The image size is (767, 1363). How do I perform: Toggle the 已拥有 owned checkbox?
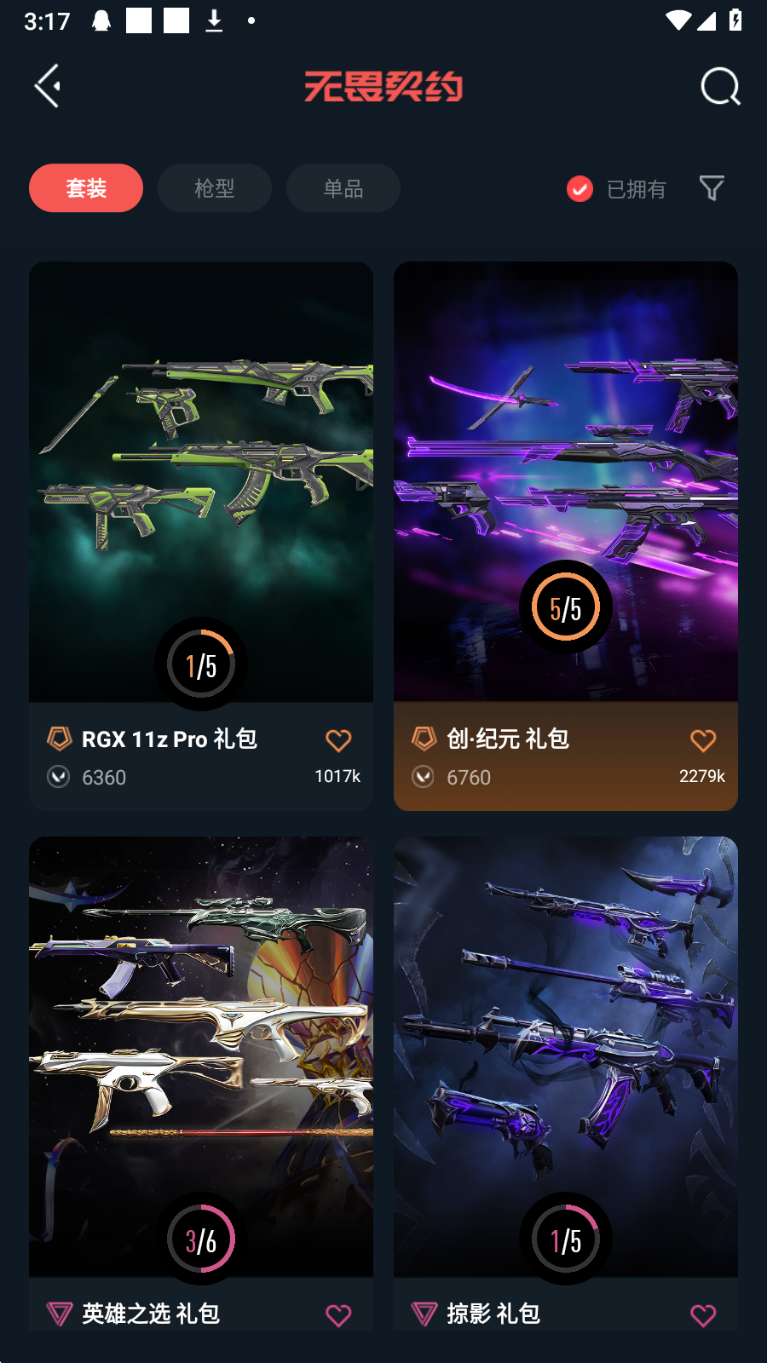580,189
